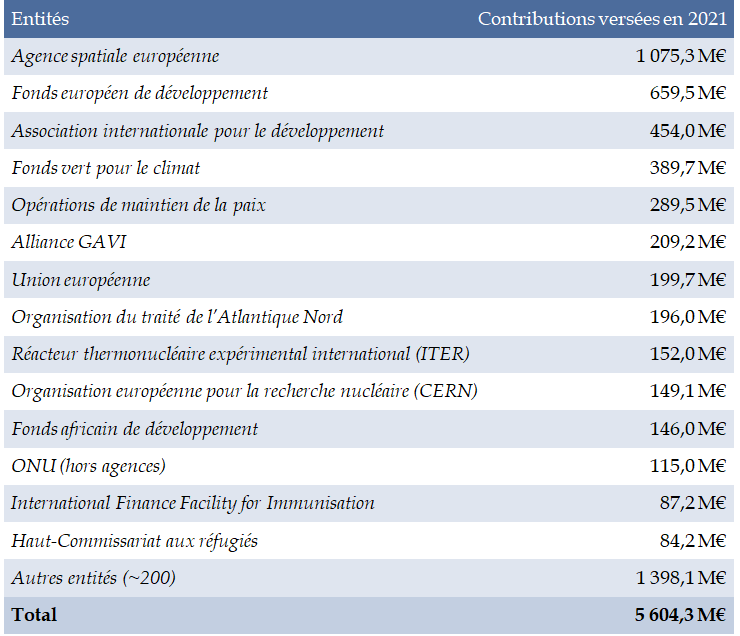
Task: Select the total amount 5 604,3 M€
Action: click(x=679, y=615)
